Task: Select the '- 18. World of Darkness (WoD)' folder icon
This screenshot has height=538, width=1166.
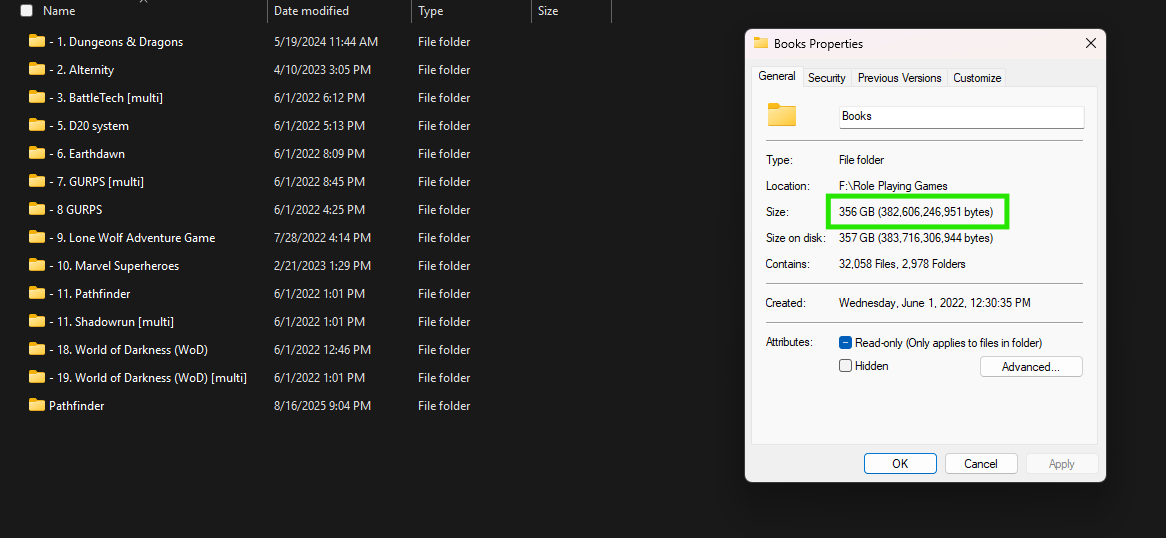Action: (x=37, y=349)
